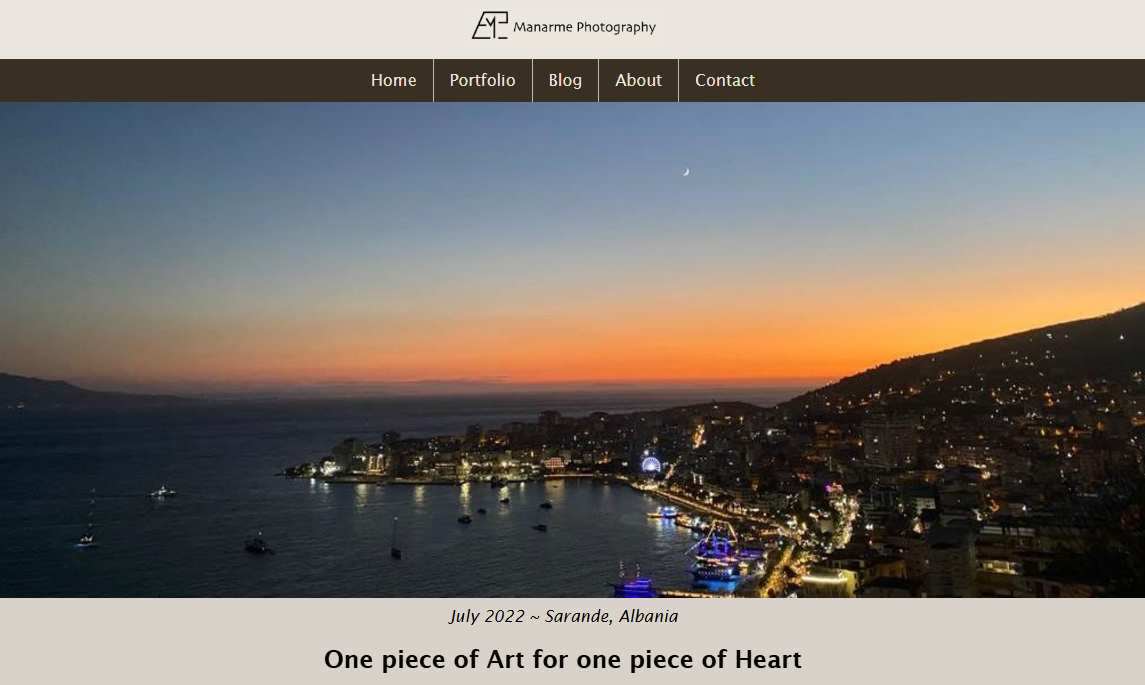The width and height of the screenshot is (1145, 685).
Task: Click the One piece of Art heading
Action: (563, 659)
